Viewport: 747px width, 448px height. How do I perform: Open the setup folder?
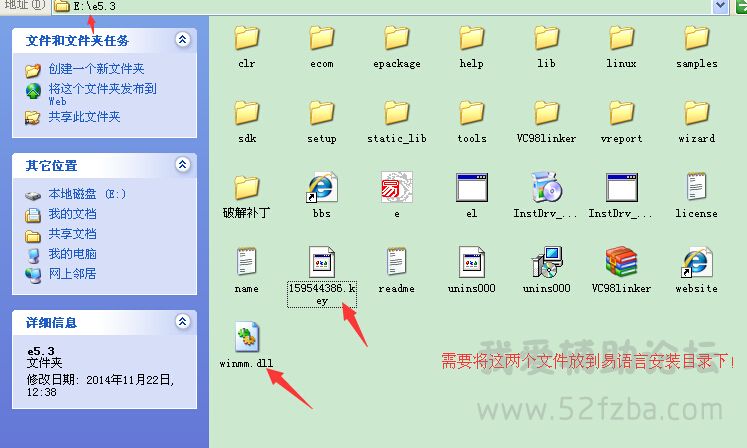click(x=322, y=113)
